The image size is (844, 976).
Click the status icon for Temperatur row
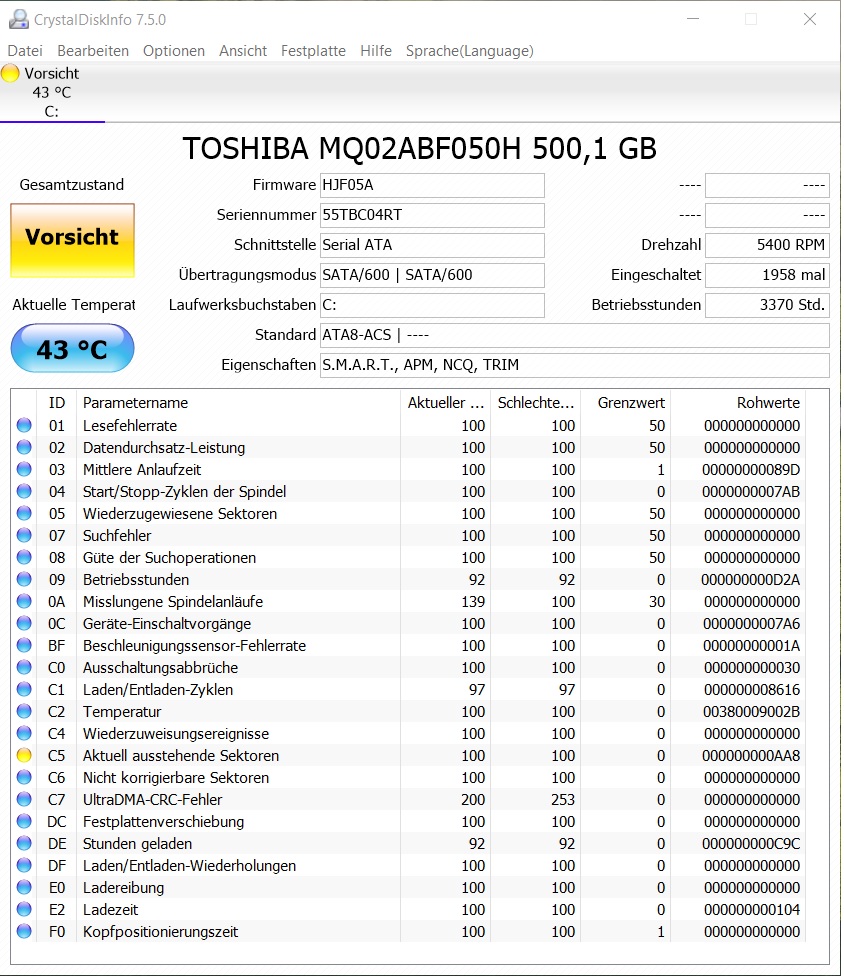24,711
